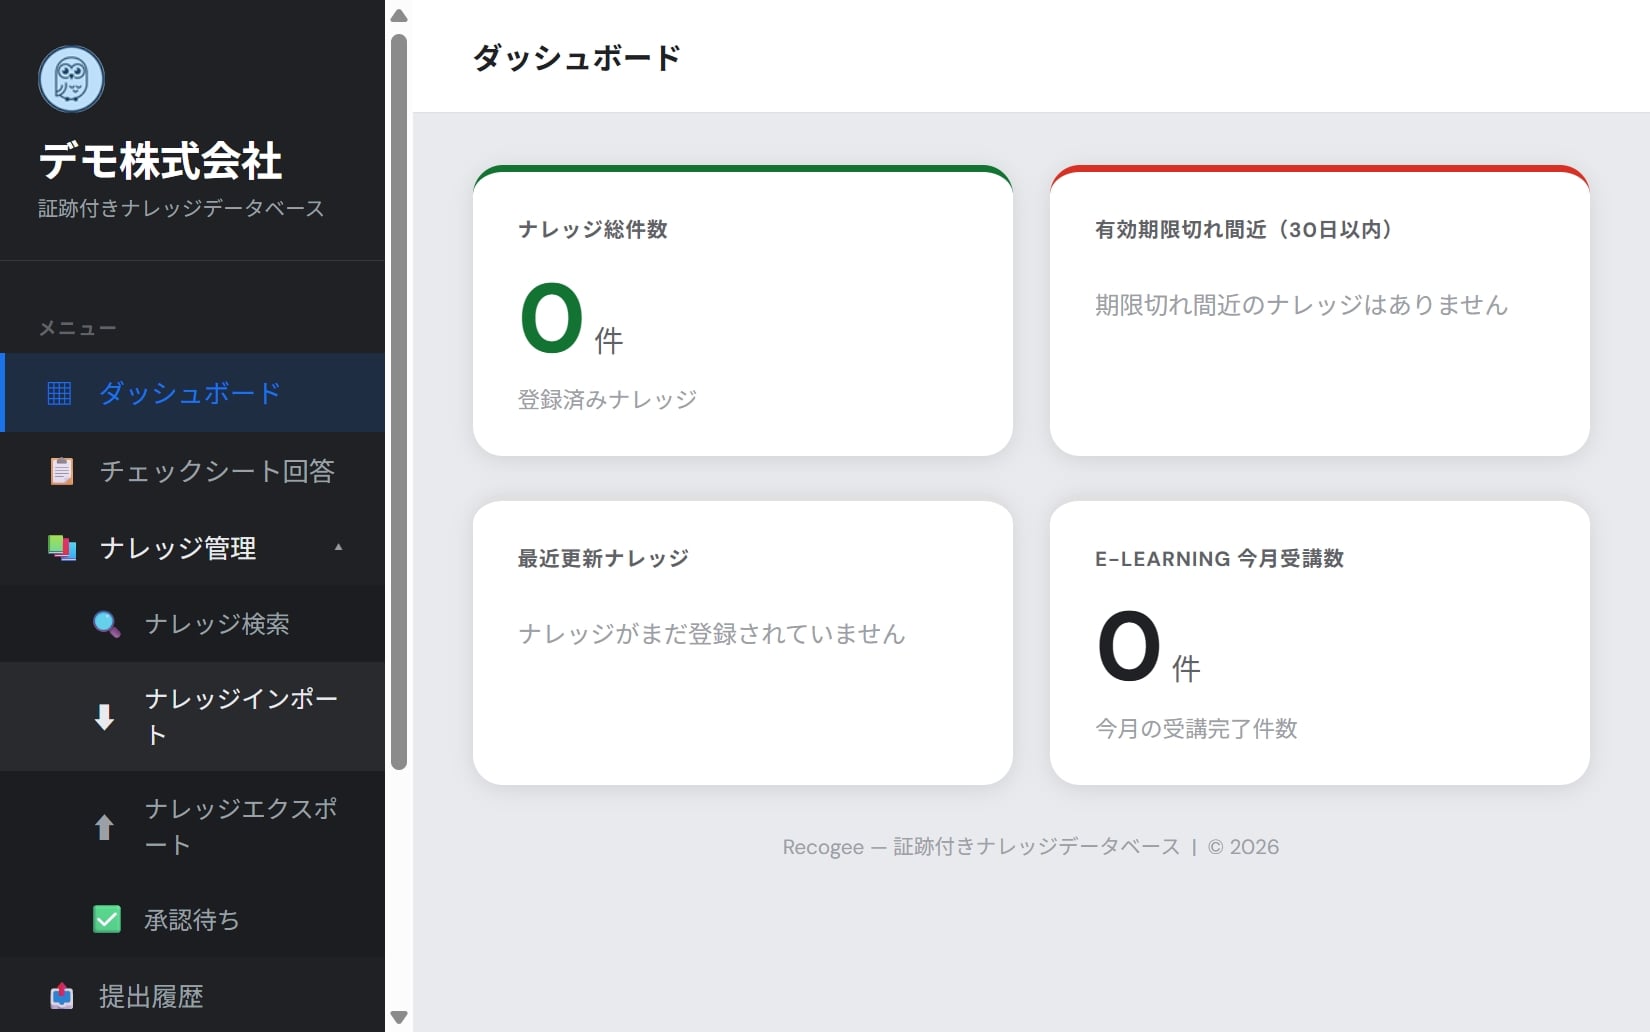1650x1032 pixels.
Task: Click E-LEARNING 今月受講数 card title
Action: click(1219, 558)
